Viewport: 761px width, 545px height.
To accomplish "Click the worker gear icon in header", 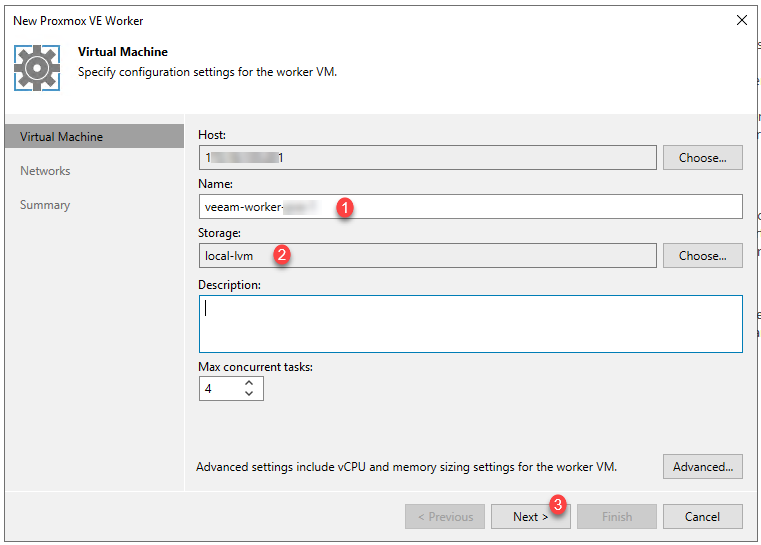I will [x=37, y=68].
